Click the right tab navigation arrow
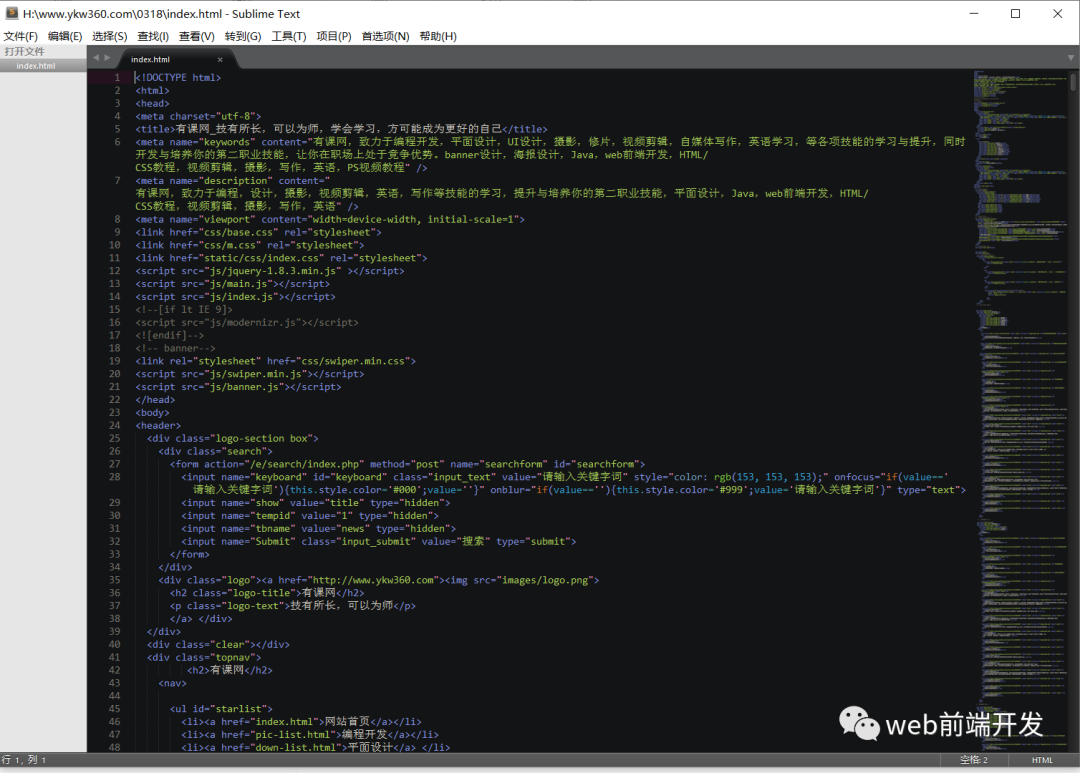The image size is (1080, 773). pos(108,58)
